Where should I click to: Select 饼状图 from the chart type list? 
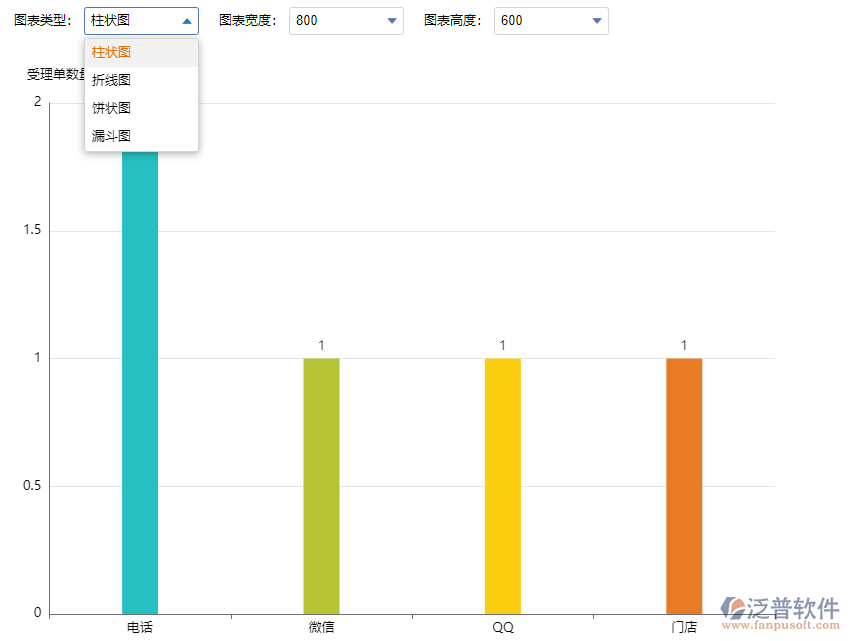(x=110, y=107)
